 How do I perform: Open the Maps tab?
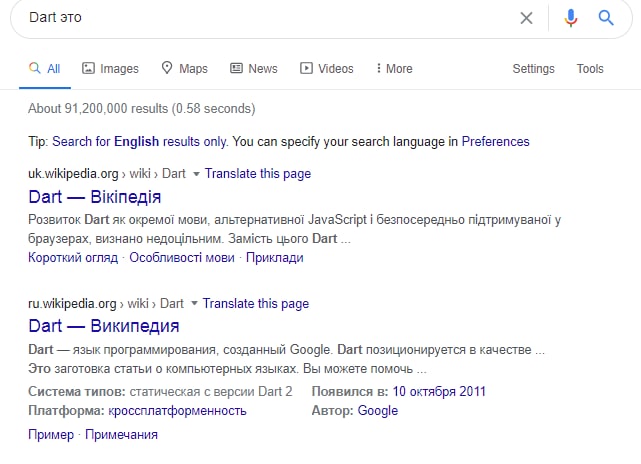184,68
